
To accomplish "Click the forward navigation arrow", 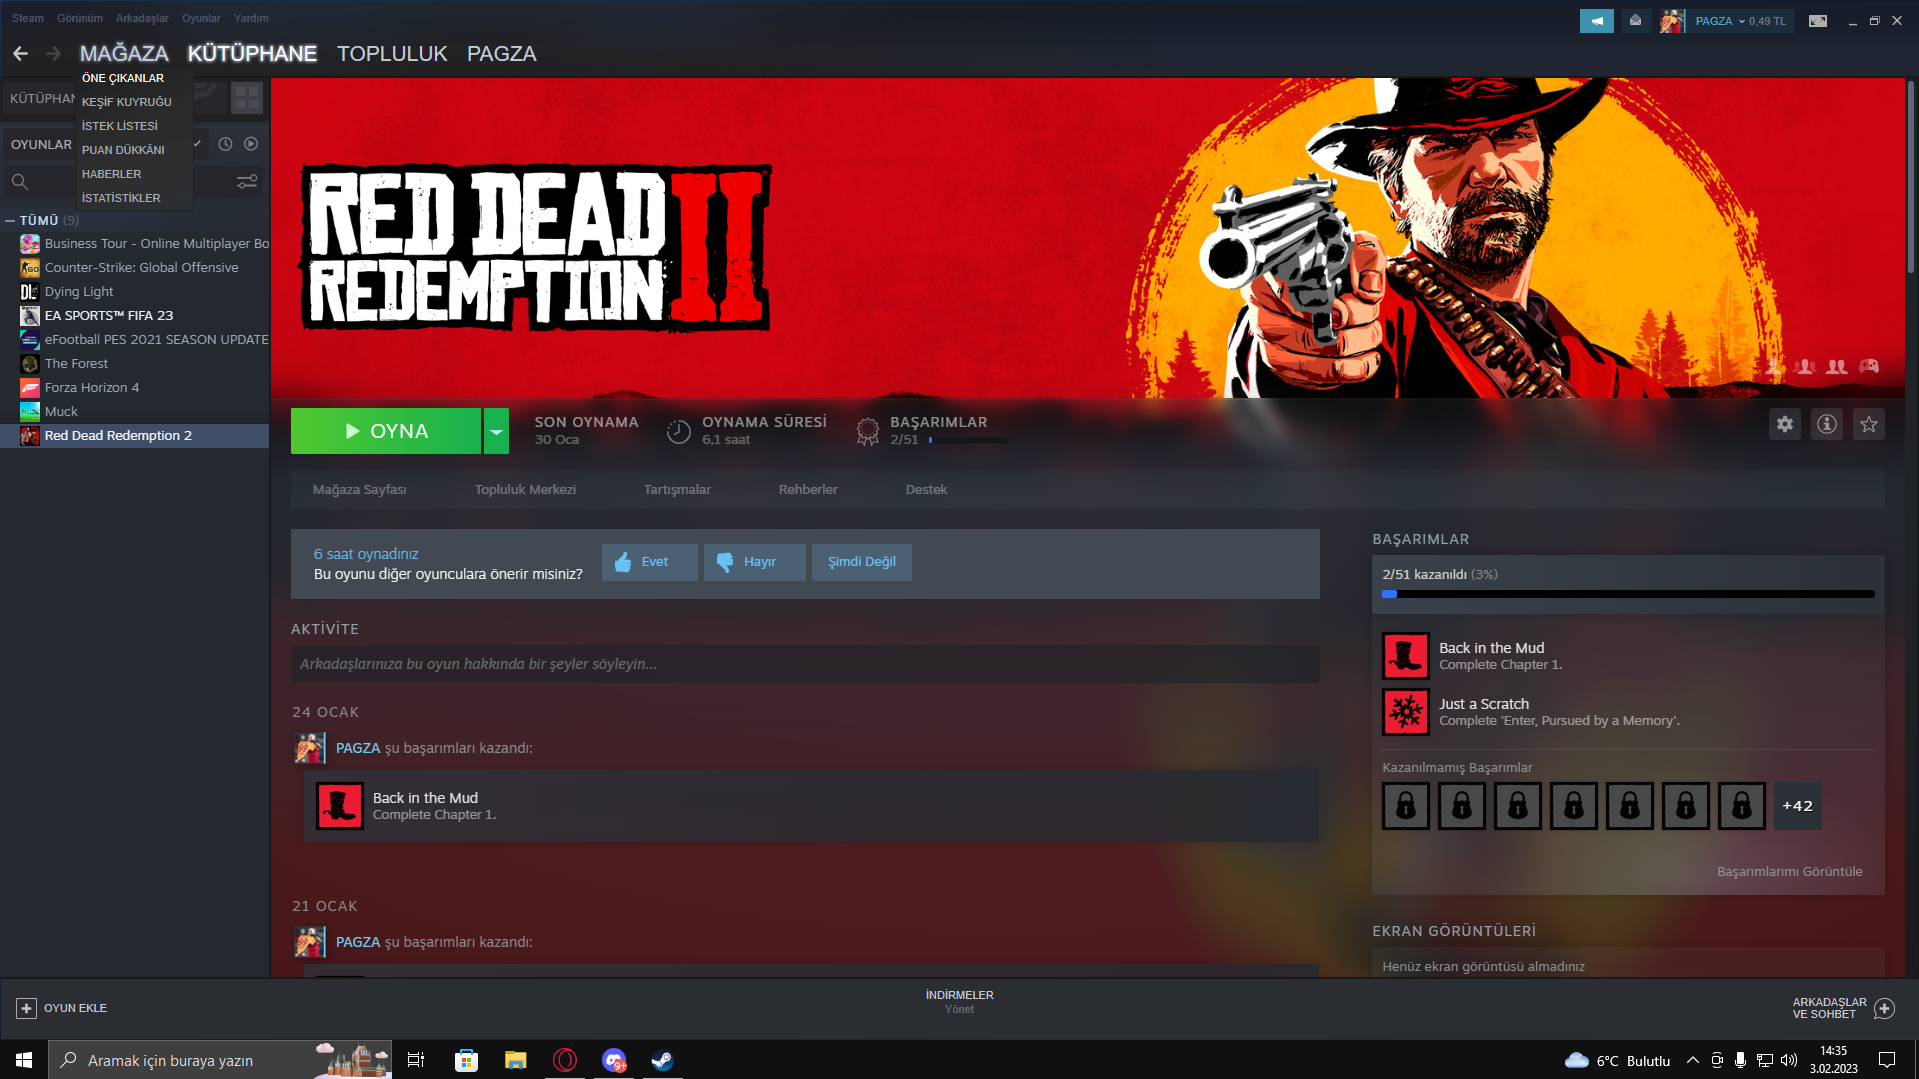I will (x=54, y=53).
